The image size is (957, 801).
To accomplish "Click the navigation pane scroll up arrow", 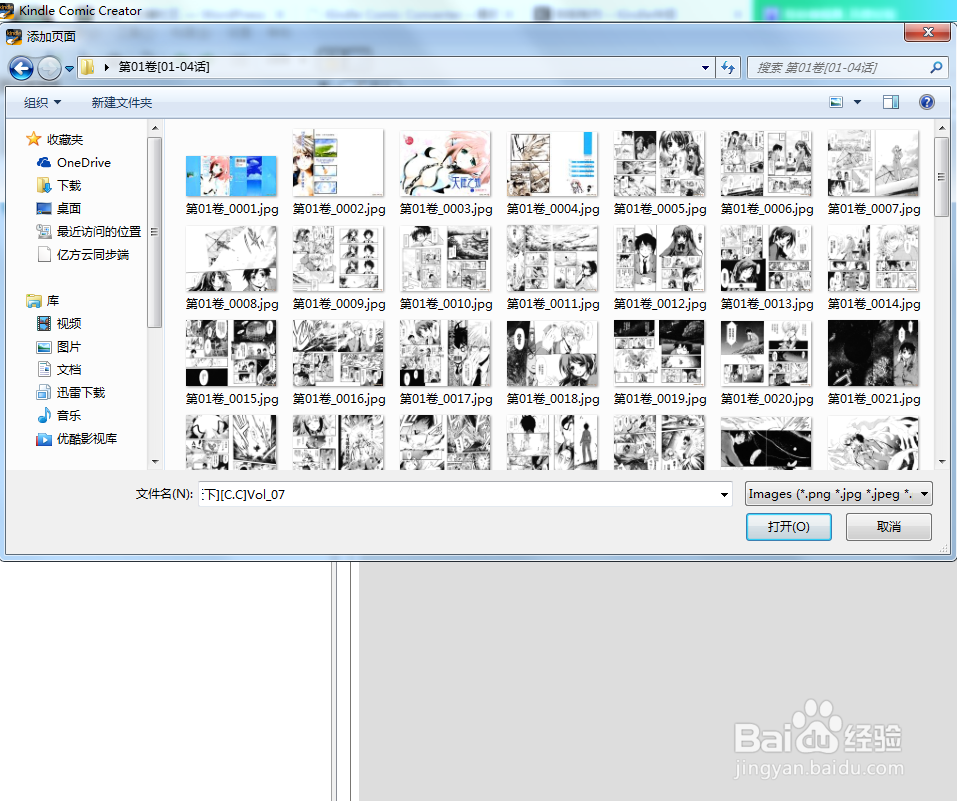I will 155,128.
